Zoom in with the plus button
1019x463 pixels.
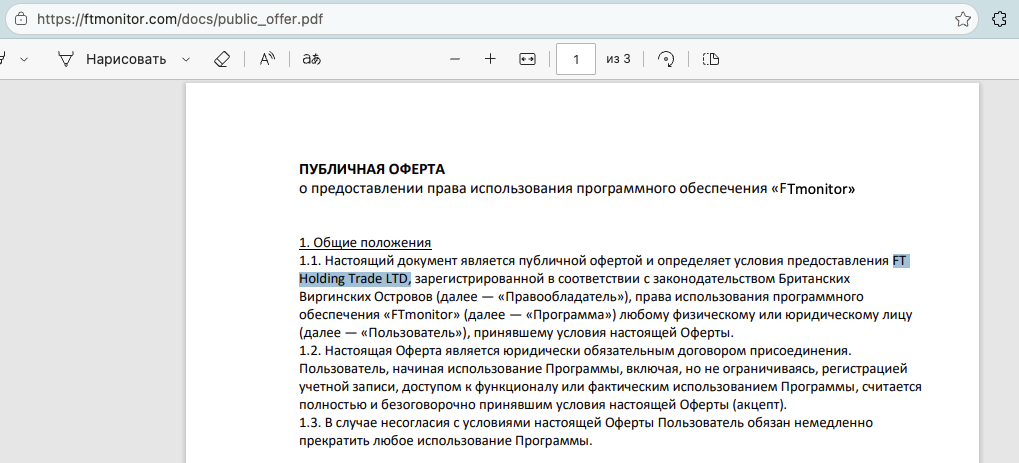[x=490, y=59]
